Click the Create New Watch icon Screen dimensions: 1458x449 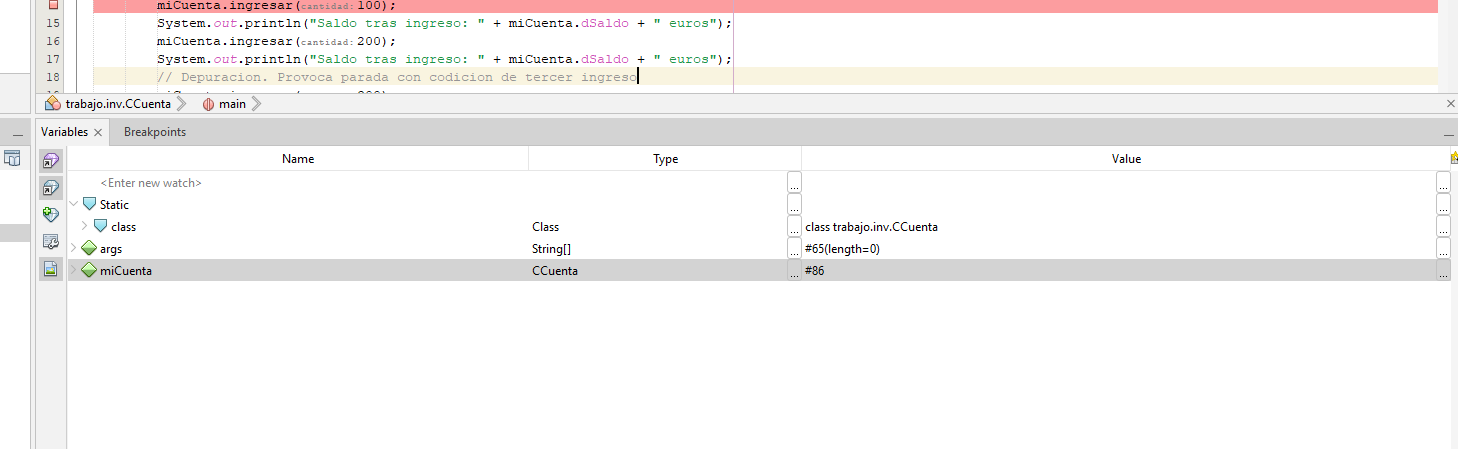coord(51,214)
